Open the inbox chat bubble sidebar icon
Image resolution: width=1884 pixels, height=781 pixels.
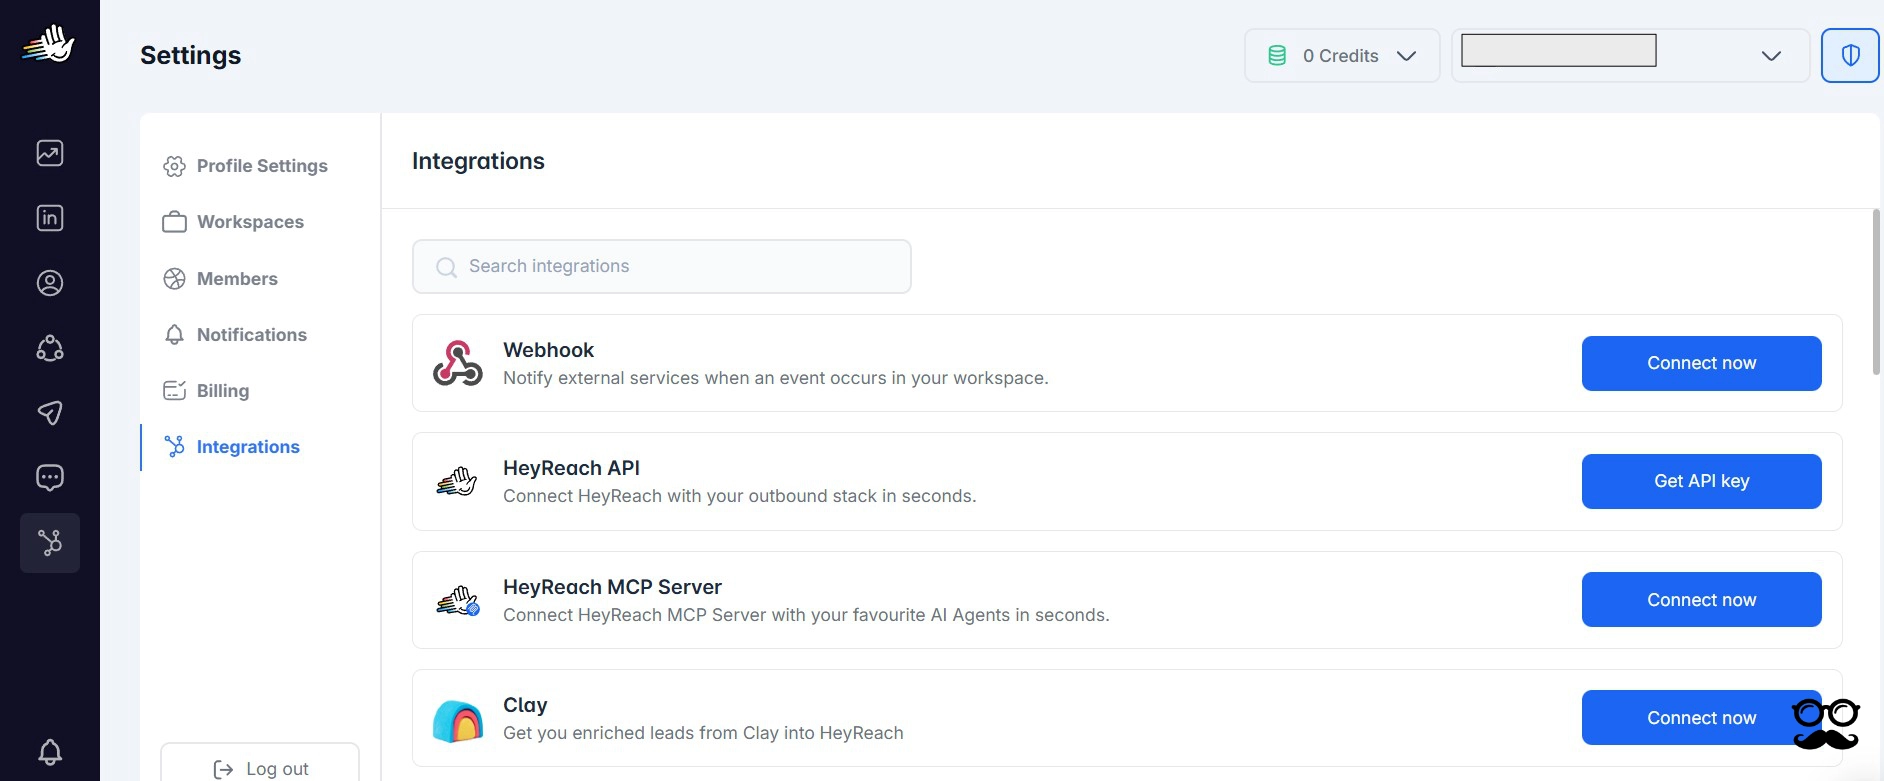[x=50, y=478]
